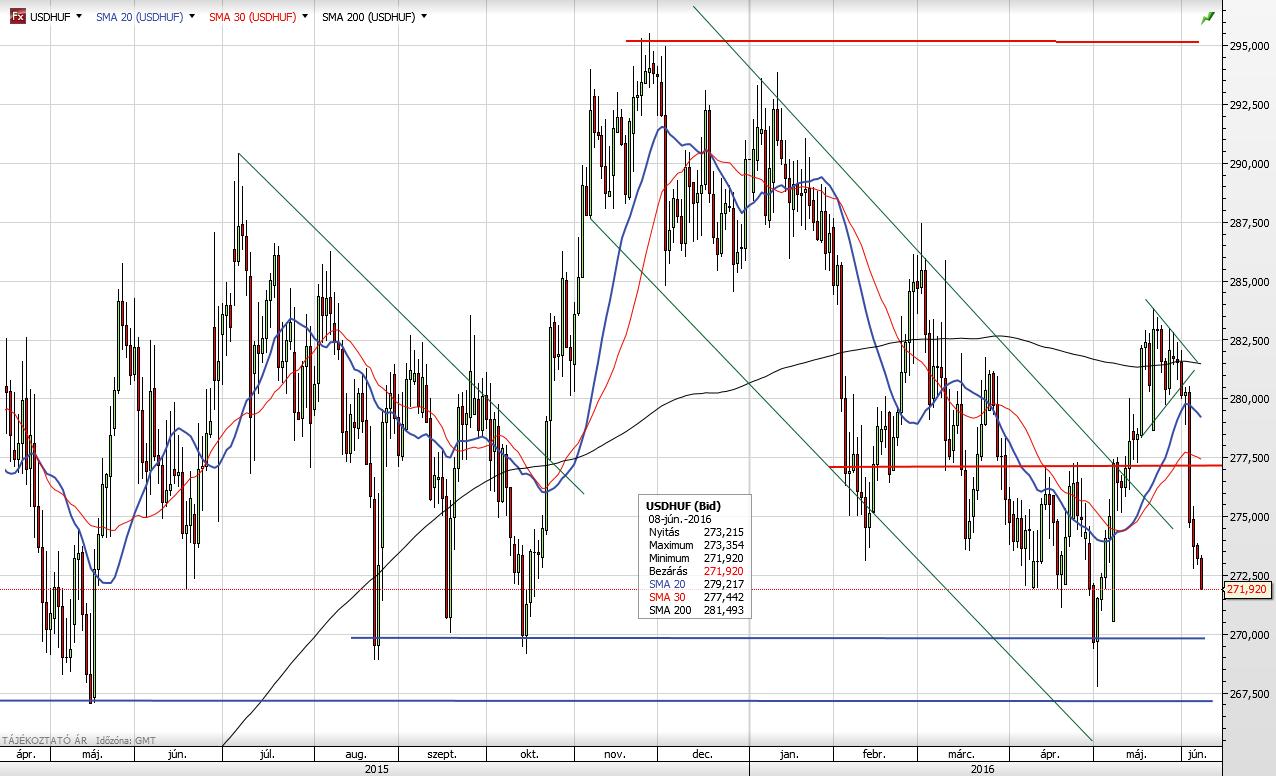Click the SMA 200 281,493 tooltip row
The width and height of the screenshot is (1276, 776).
click(x=696, y=610)
